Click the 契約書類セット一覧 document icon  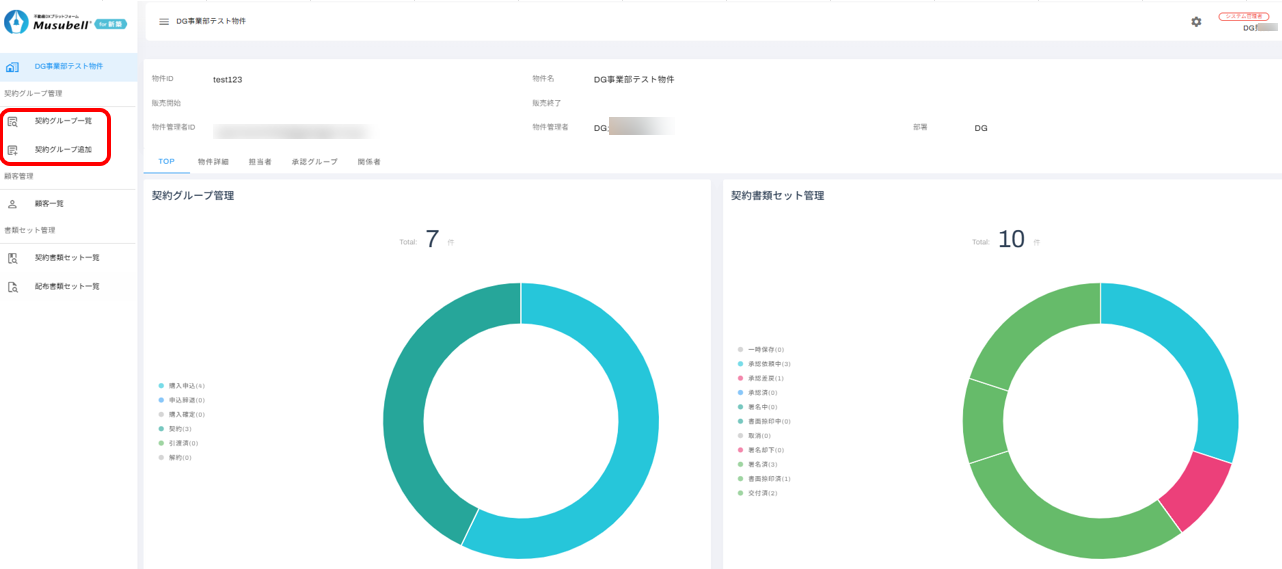12,258
